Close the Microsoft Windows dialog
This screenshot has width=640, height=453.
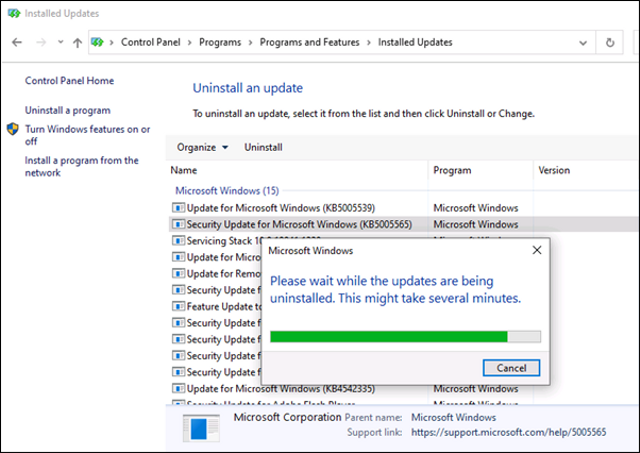click(537, 250)
